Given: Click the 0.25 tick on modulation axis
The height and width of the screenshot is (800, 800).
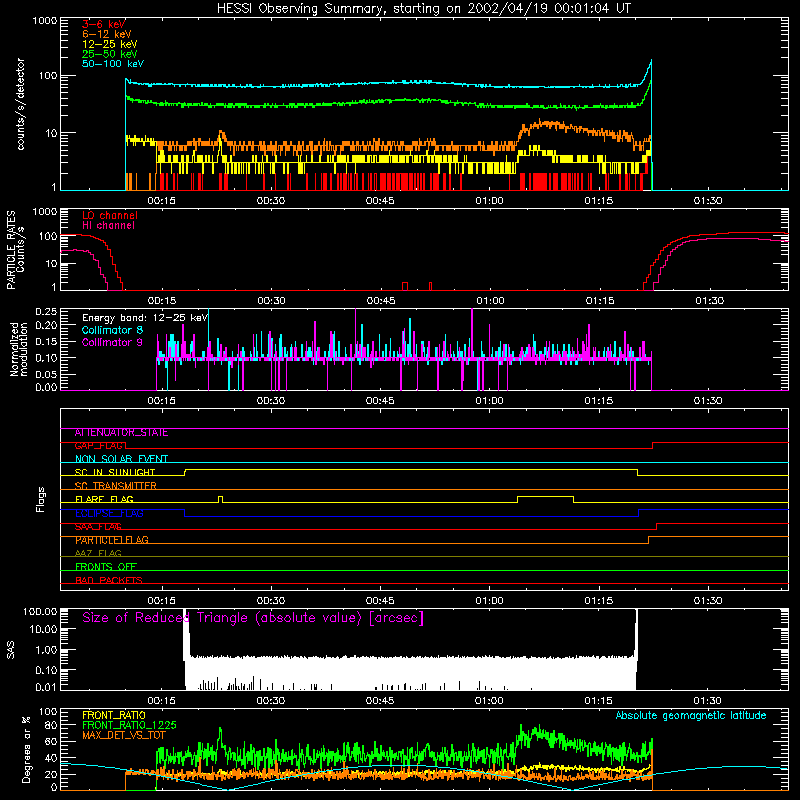Looking at the screenshot, I should pyautogui.click(x=47, y=311).
